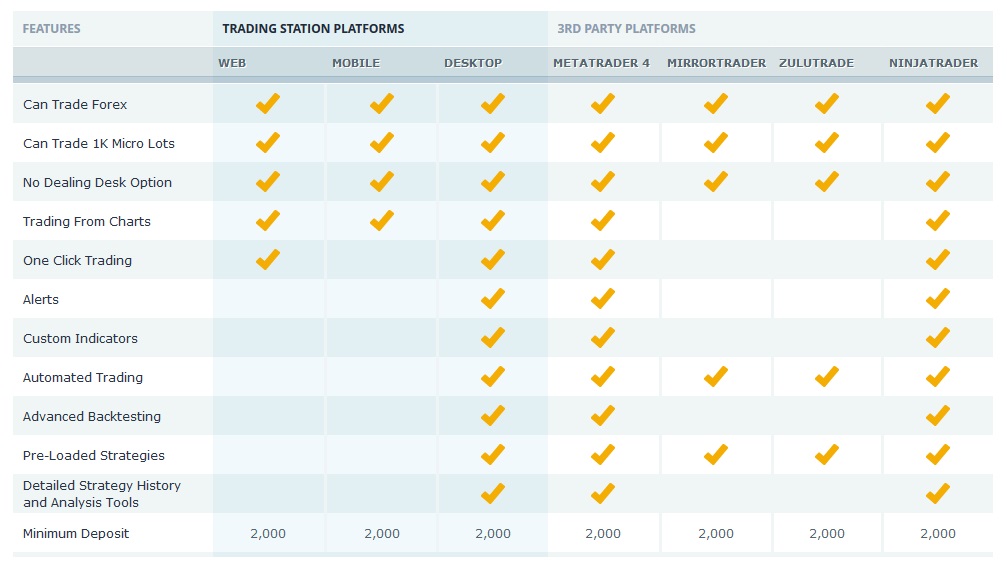1007x565 pixels.
Task: Click the Web checkmark for Can Trade Forex
Action: (x=268, y=103)
